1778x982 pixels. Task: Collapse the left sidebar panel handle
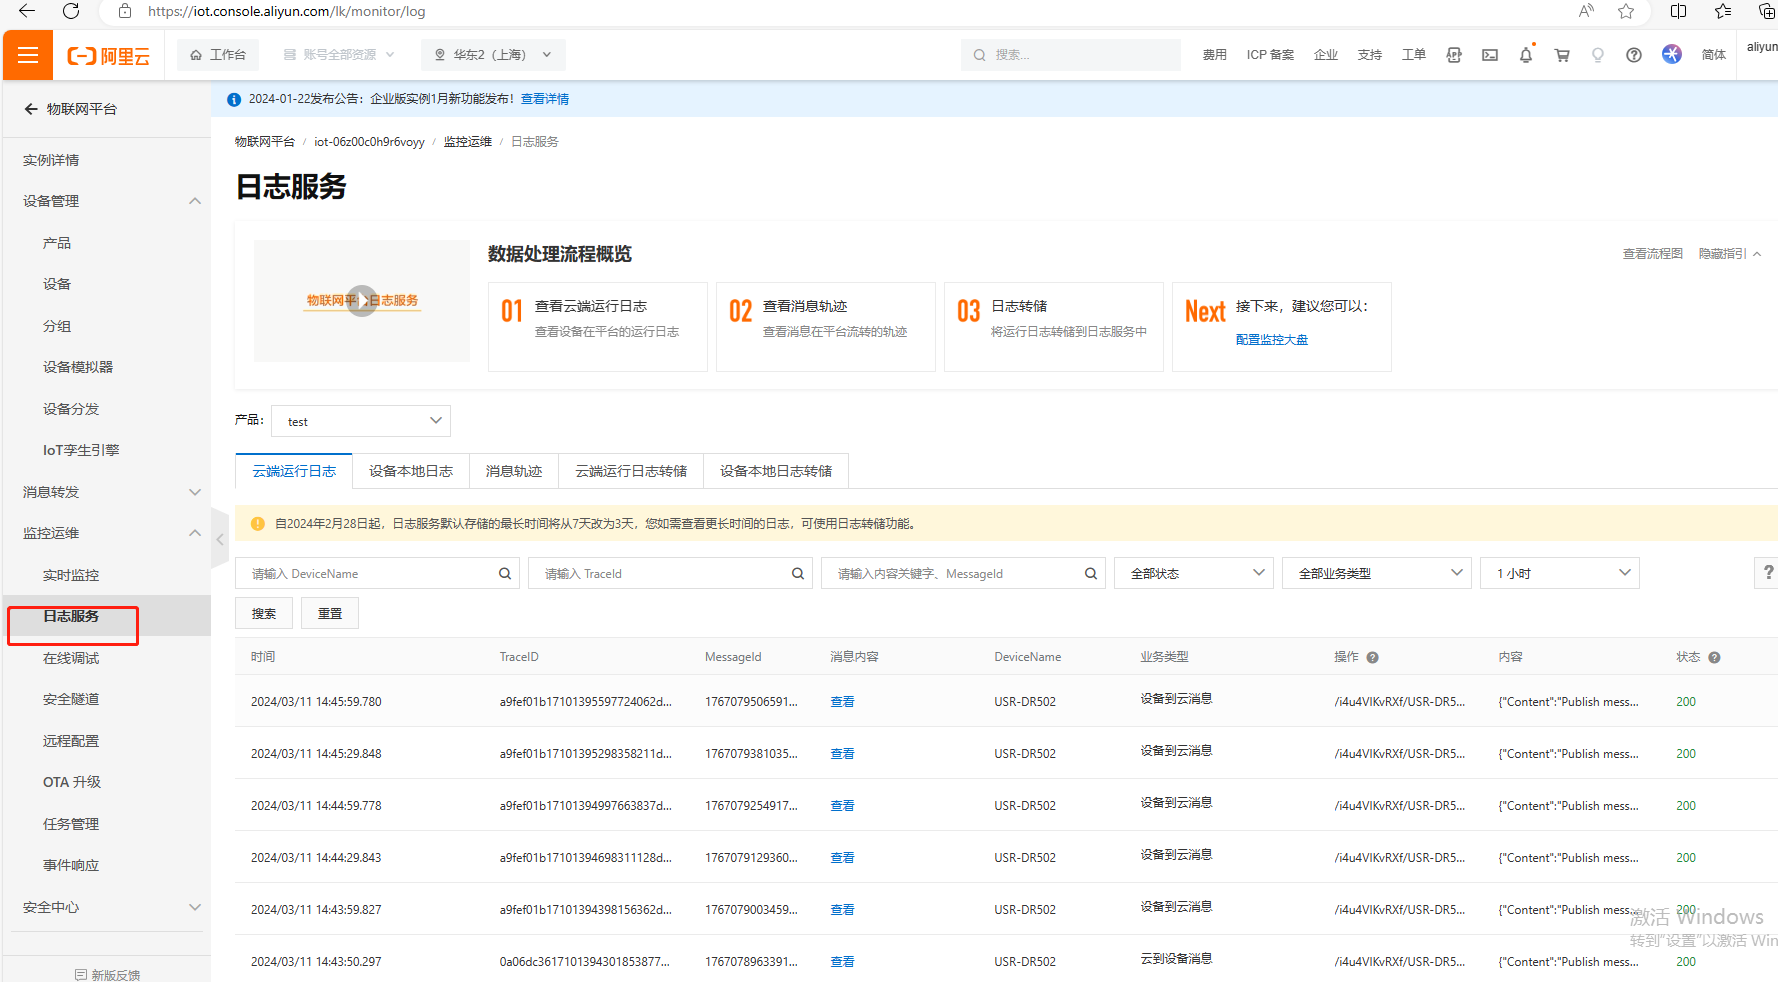220,539
